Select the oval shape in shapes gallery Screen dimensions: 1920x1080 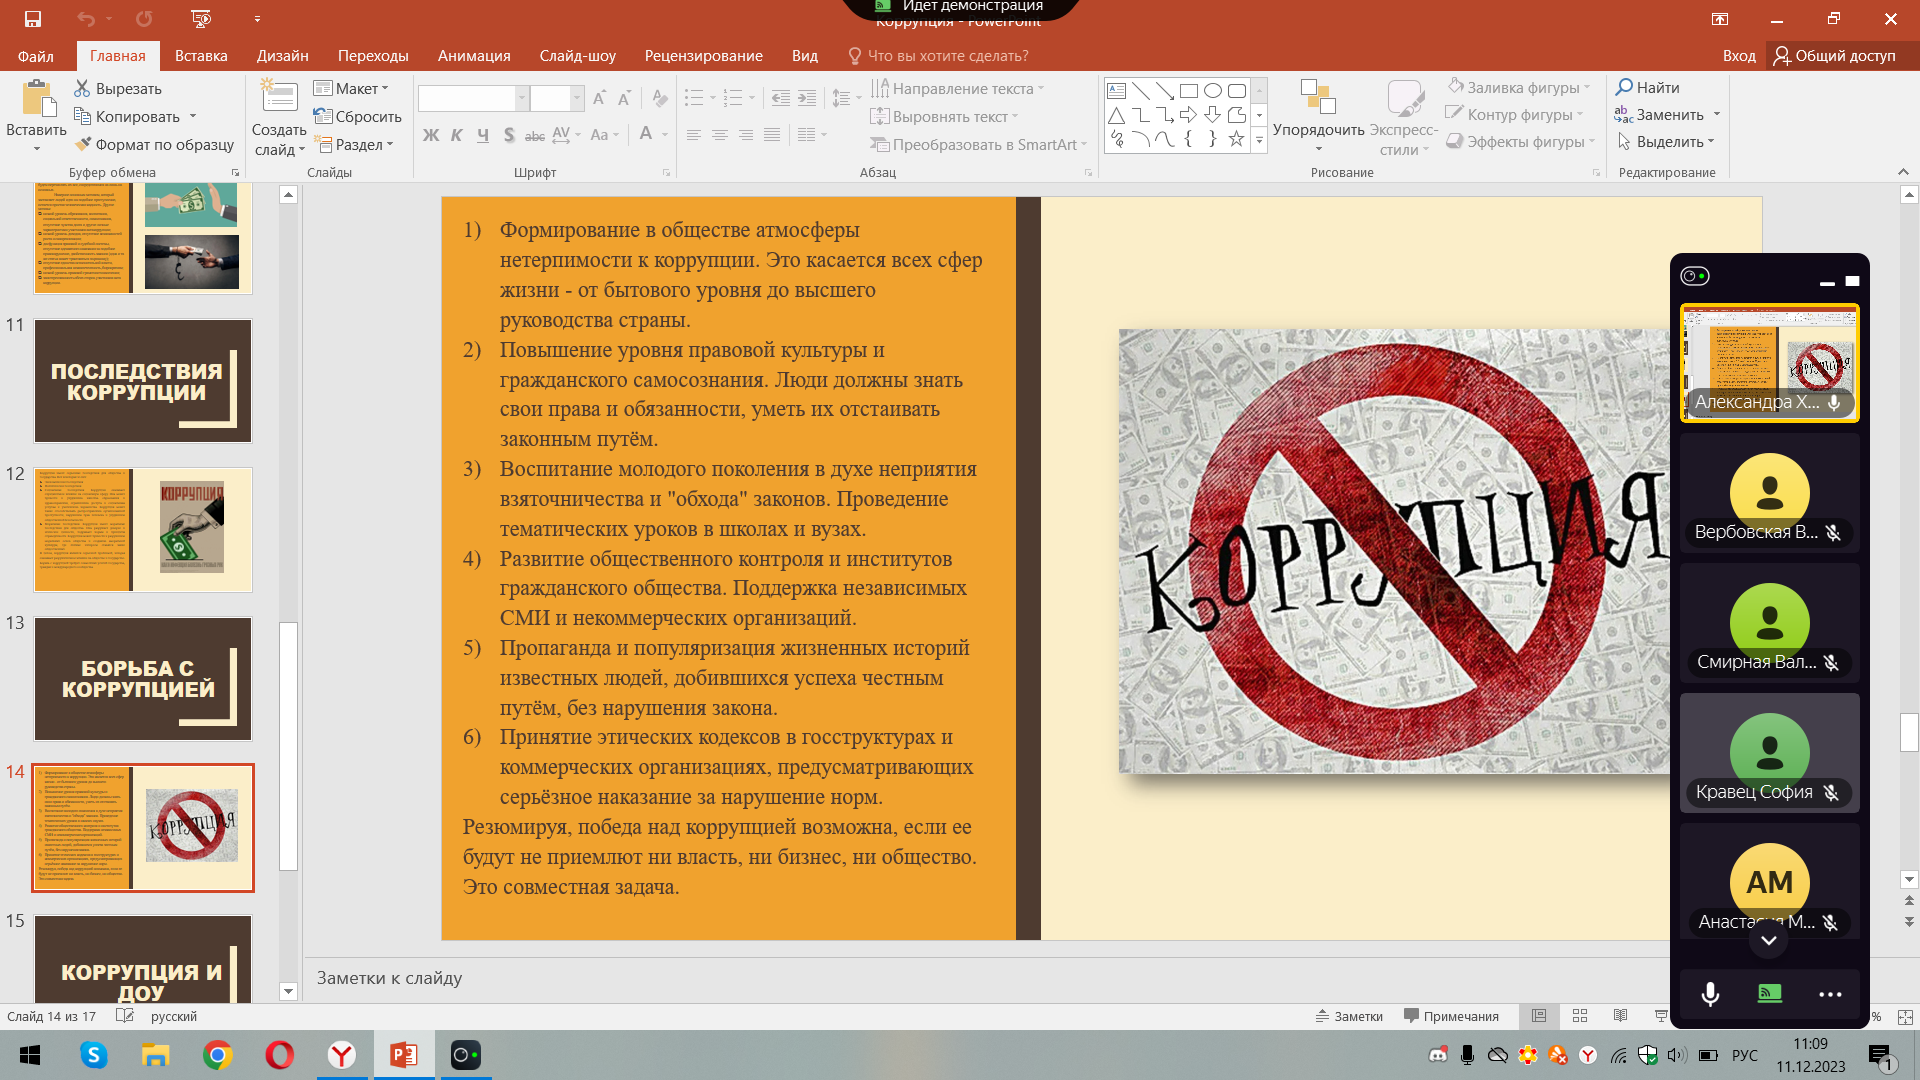click(1212, 91)
